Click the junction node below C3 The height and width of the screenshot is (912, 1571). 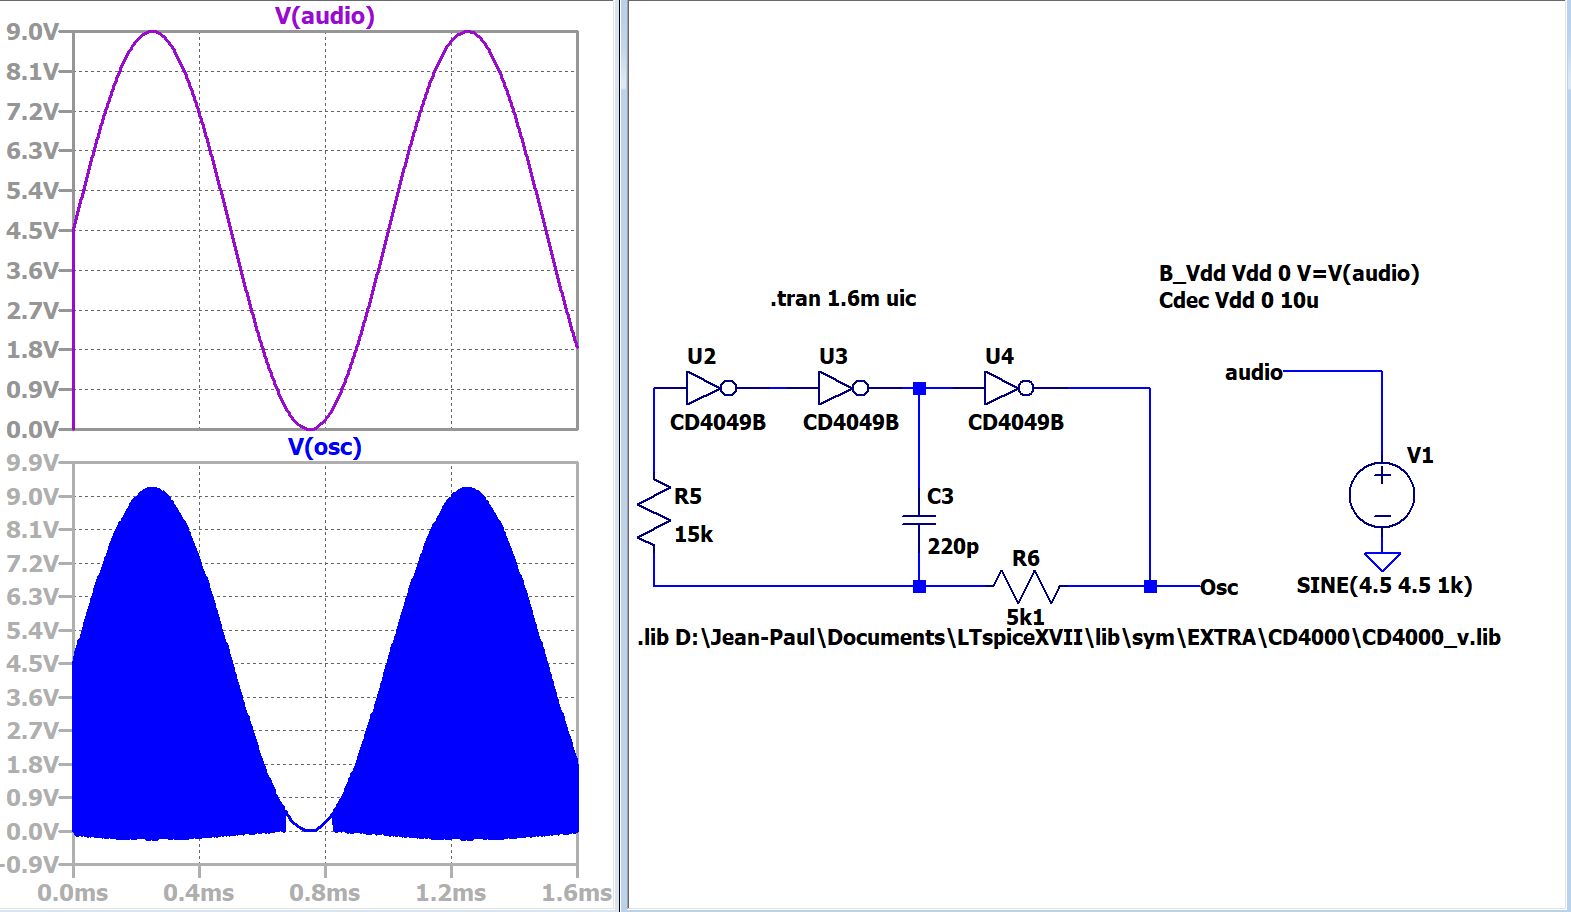click(919, 586)
